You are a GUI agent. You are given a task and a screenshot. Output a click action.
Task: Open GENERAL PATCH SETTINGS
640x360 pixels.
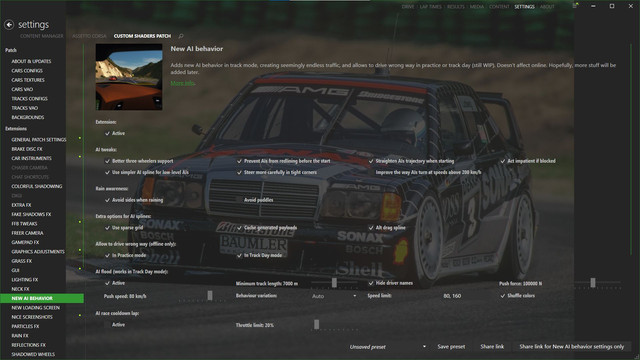pos(39,140)
